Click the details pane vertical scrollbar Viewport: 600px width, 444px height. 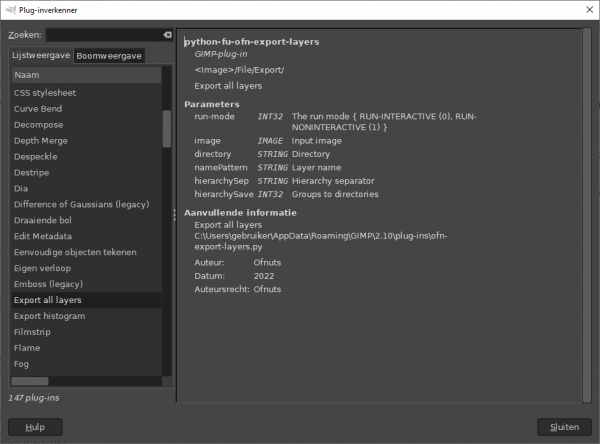point(587,215)
